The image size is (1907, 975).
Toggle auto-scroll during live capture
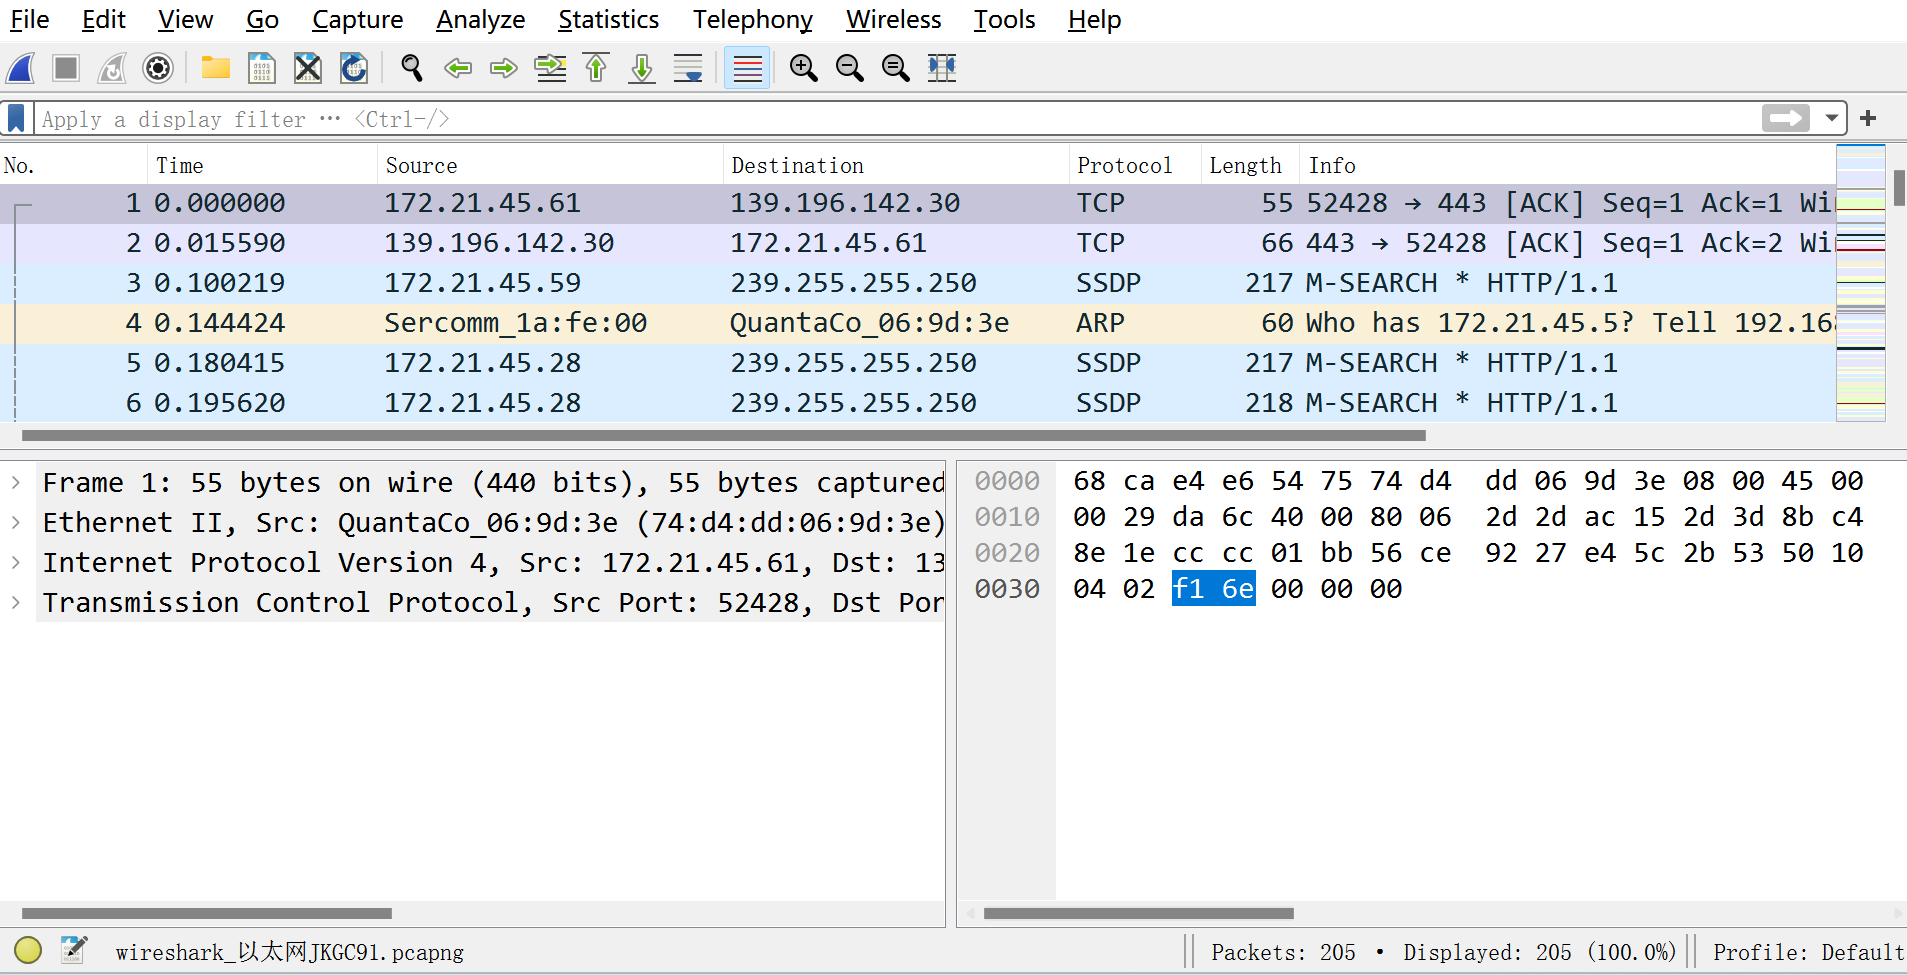click(x=688, y=68)
